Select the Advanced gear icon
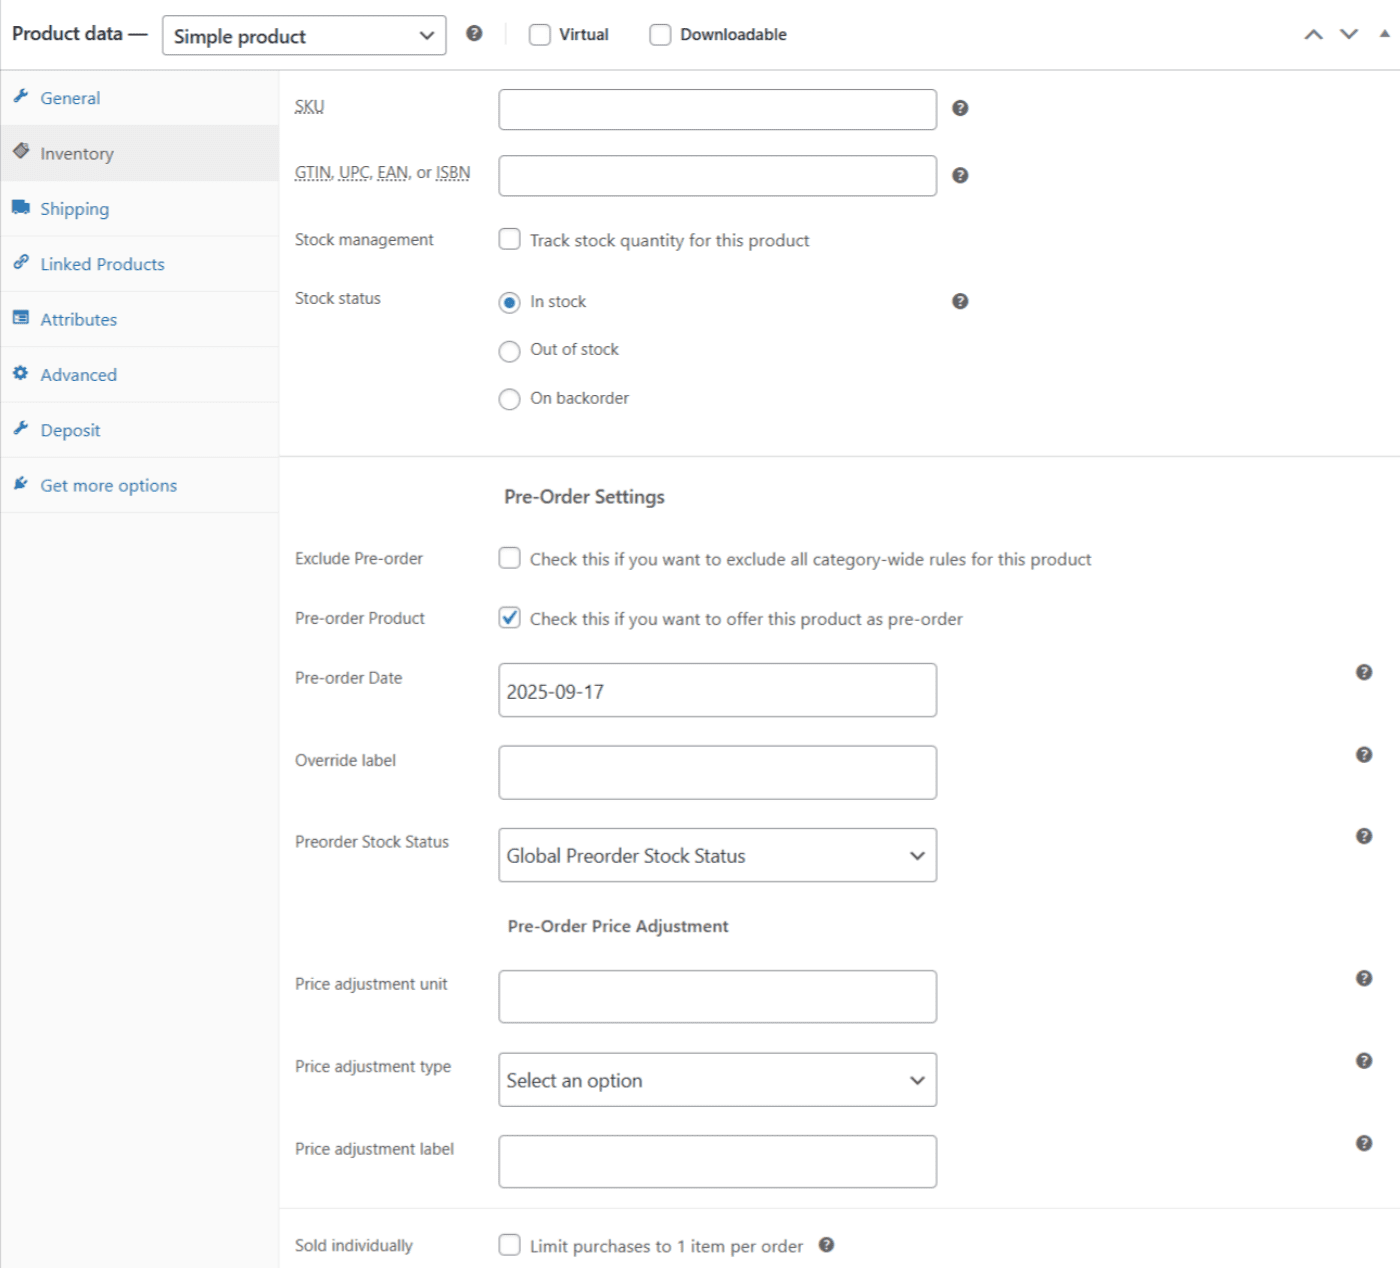 tap(21, 373)
